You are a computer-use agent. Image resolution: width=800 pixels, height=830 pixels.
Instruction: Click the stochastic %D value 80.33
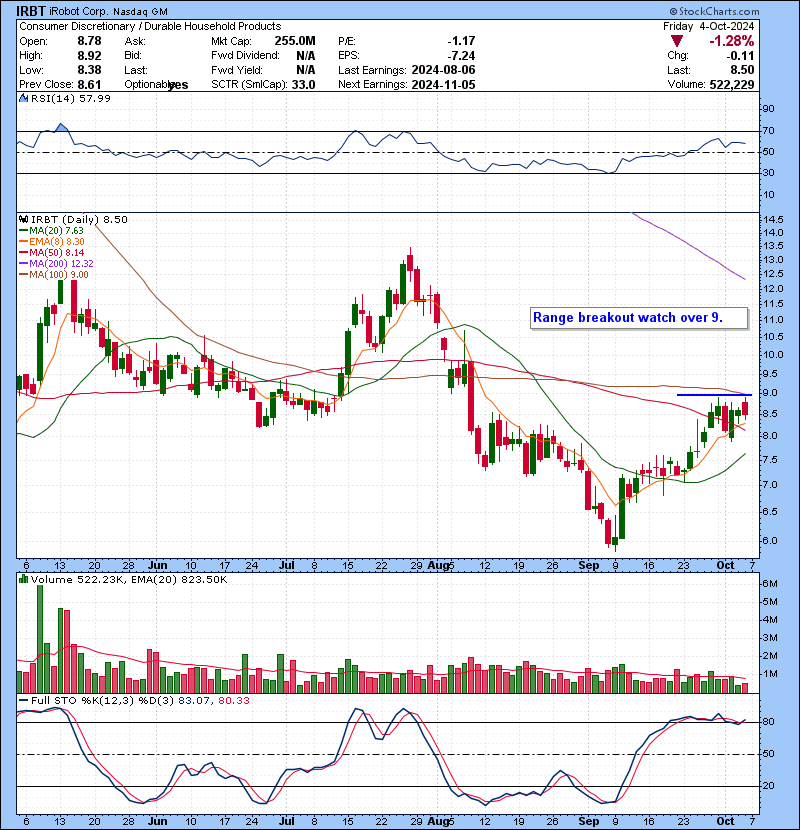[x=234, y=701]
